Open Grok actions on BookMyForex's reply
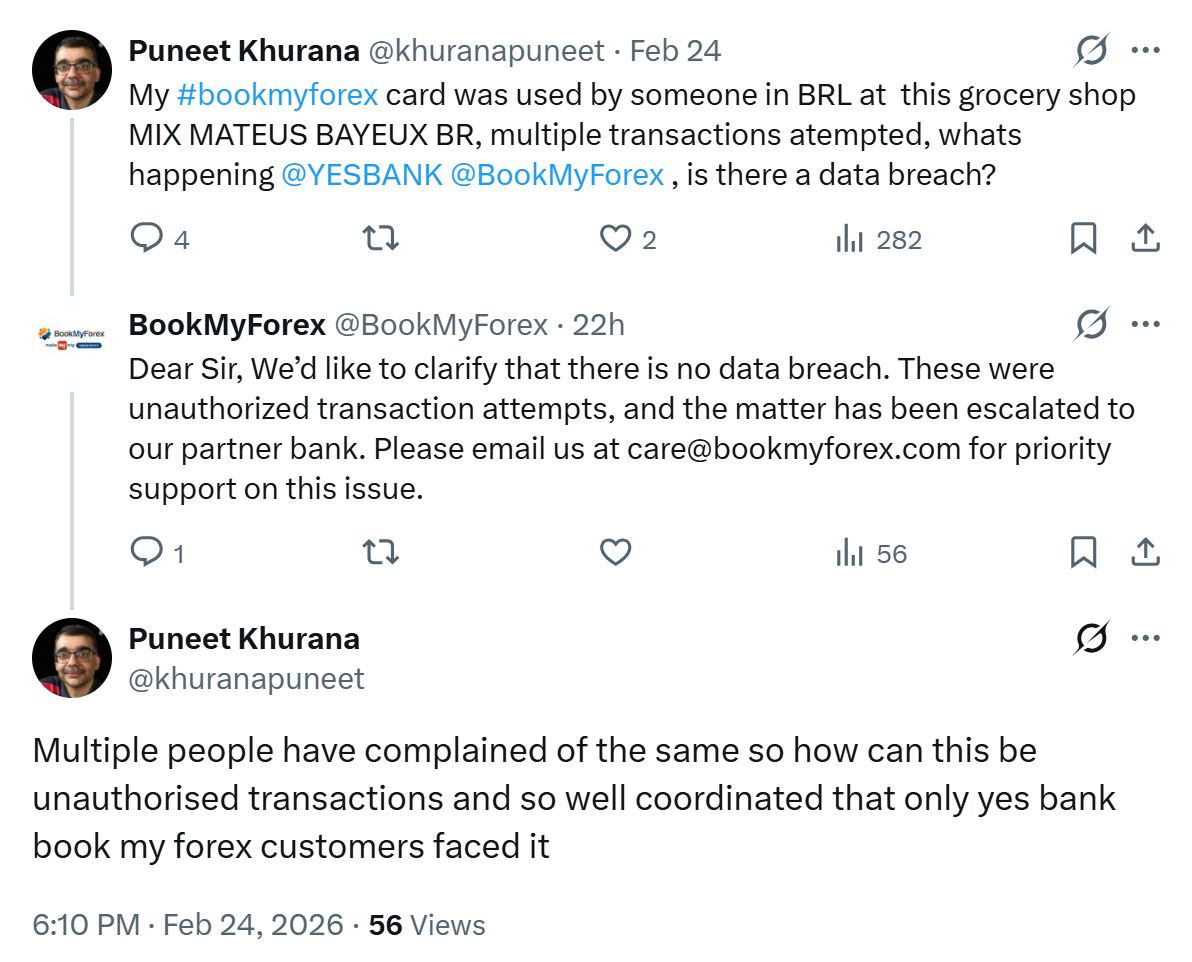The width and height of the screenshot is (1192, 962). (x=1090, y=324)
